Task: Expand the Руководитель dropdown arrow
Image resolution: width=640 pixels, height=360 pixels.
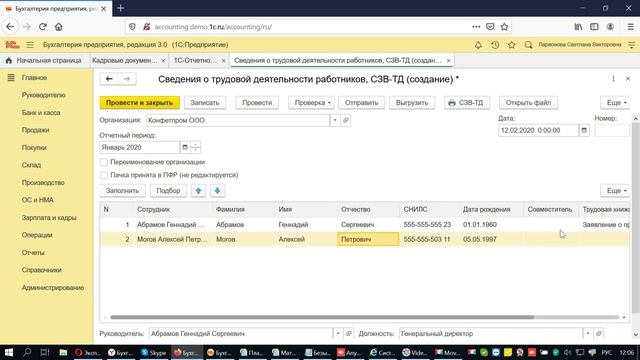Action: click(x=338, y=333)
